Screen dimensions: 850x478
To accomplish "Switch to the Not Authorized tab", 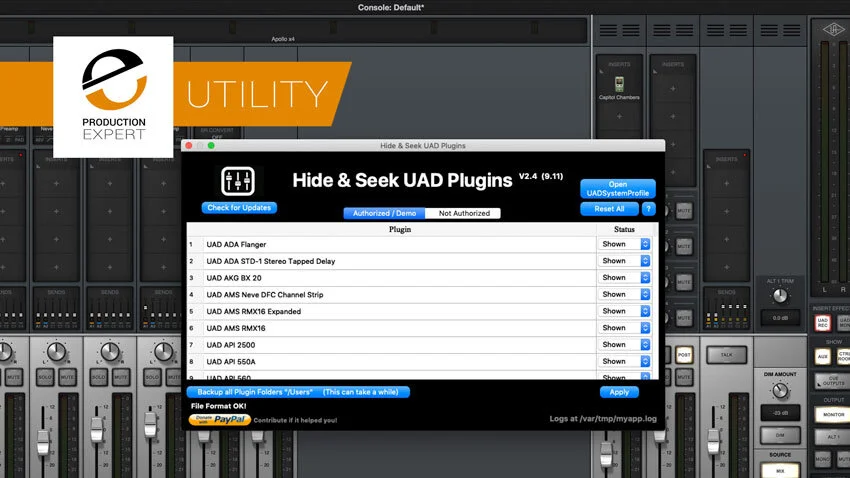I will (x=464, y=213).
